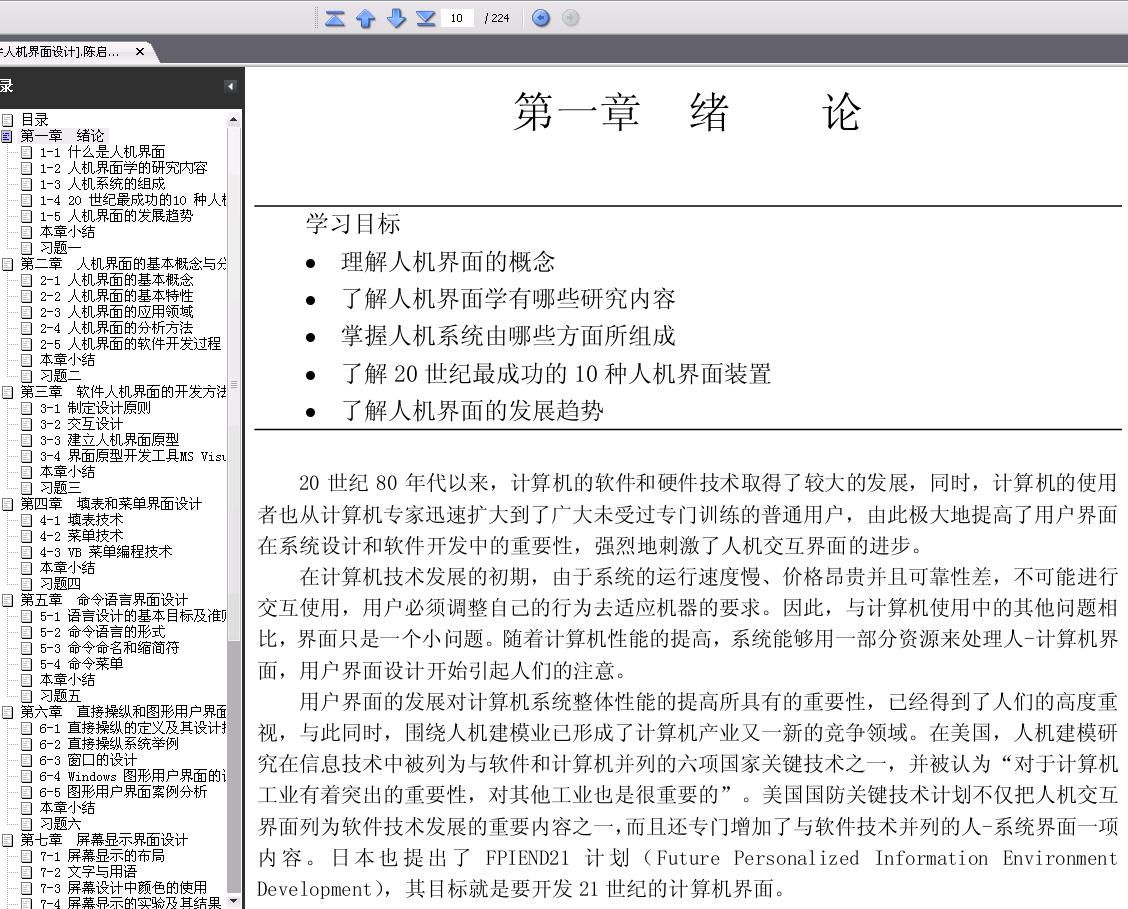Go to first page icon
This screenshot has width=1128, height=909.
pyautogui.click(x=335, y=18)
